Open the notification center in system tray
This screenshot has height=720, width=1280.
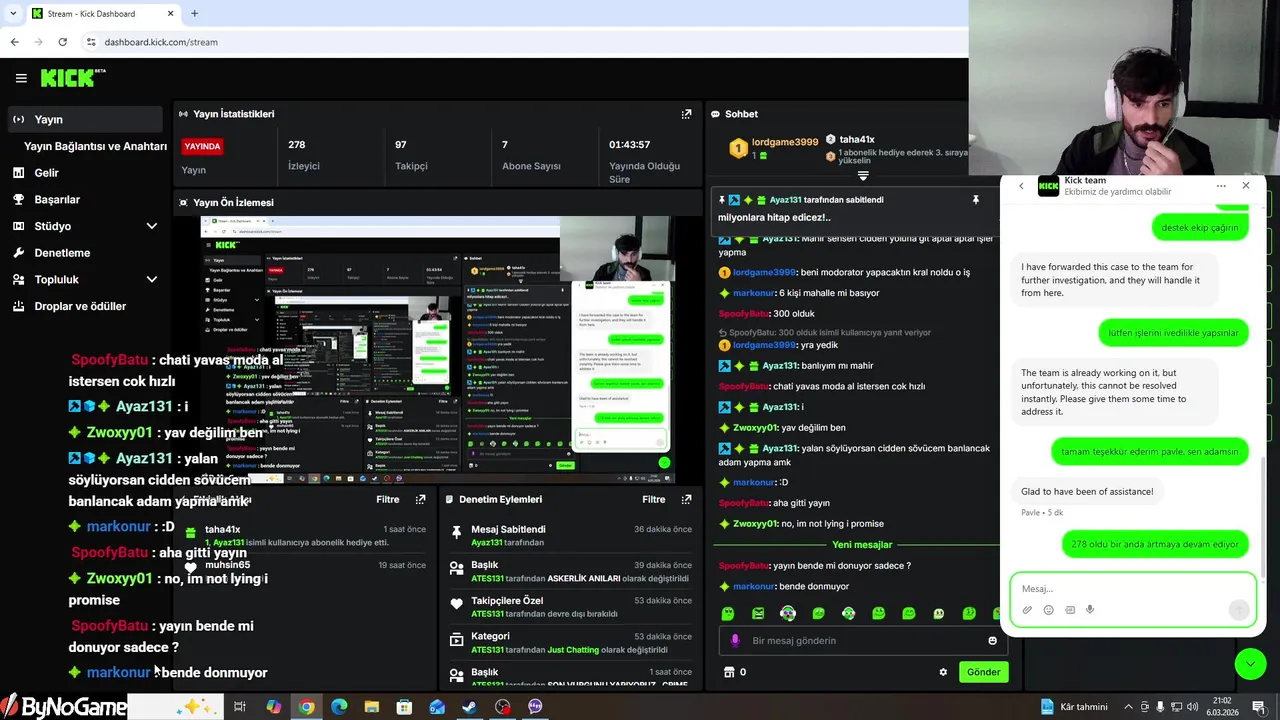(1259, 707)
